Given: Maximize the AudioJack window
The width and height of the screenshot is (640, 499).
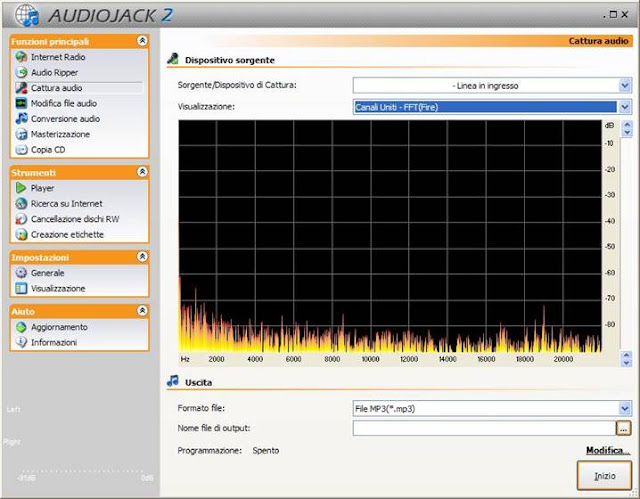Looking at the screenshot, I should [613, 15].
